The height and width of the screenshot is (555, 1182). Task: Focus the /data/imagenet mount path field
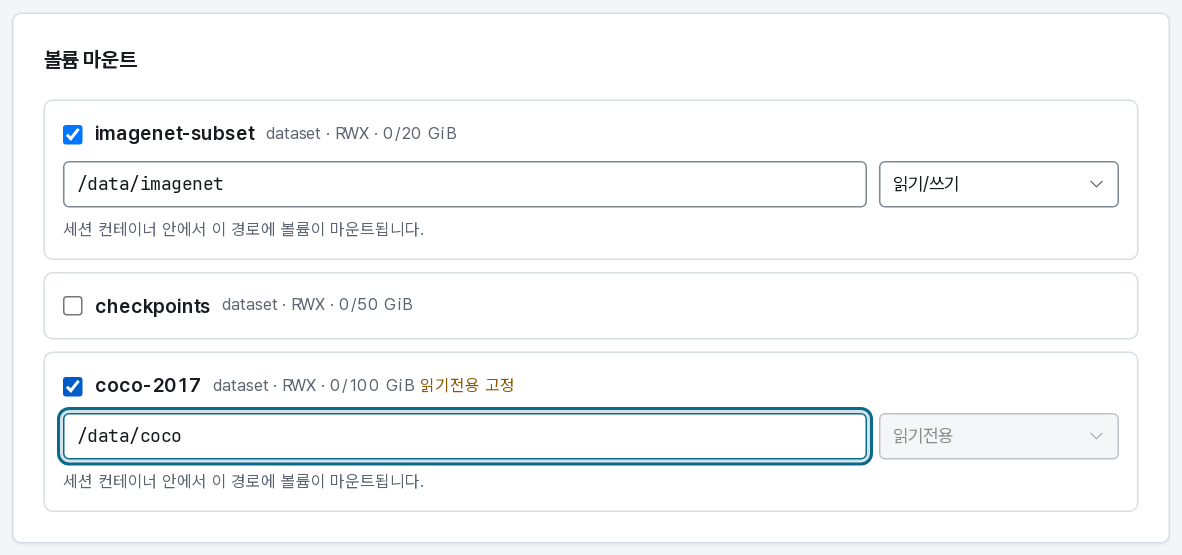[x=464, y=184]
